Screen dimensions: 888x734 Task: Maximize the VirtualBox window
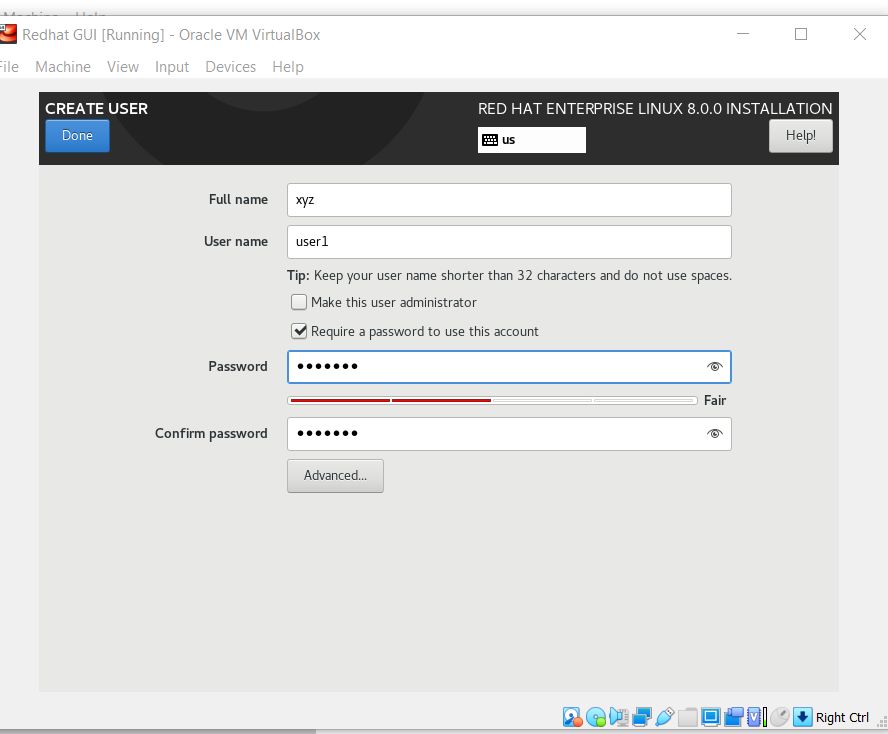pyautogui.click(x=801, y=35)
